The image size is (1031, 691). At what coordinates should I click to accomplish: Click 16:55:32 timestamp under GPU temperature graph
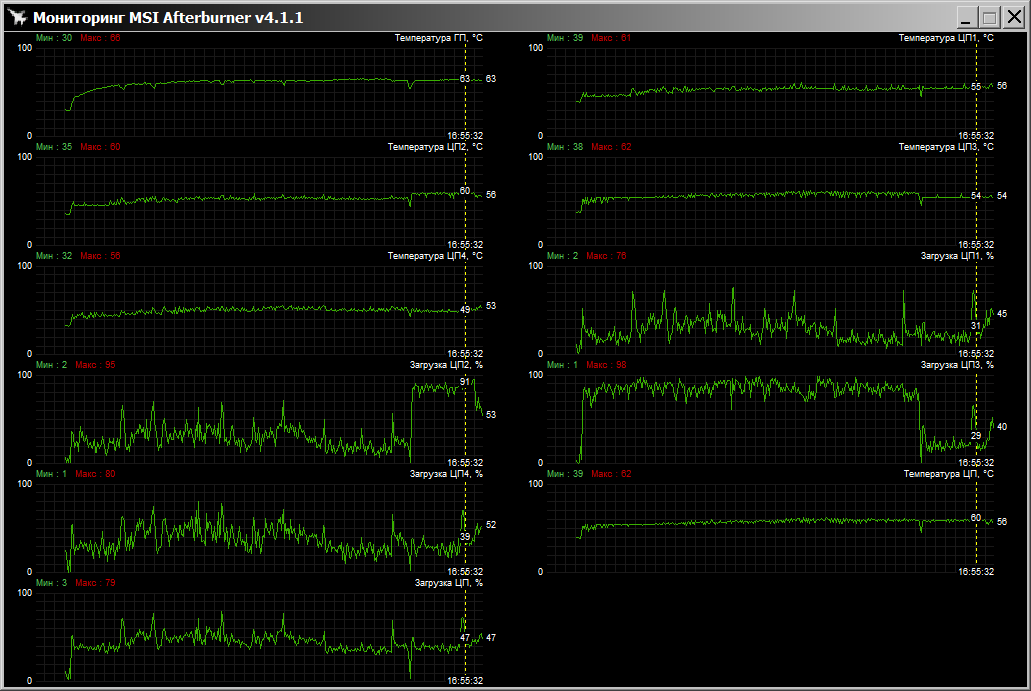coord(465,135)
